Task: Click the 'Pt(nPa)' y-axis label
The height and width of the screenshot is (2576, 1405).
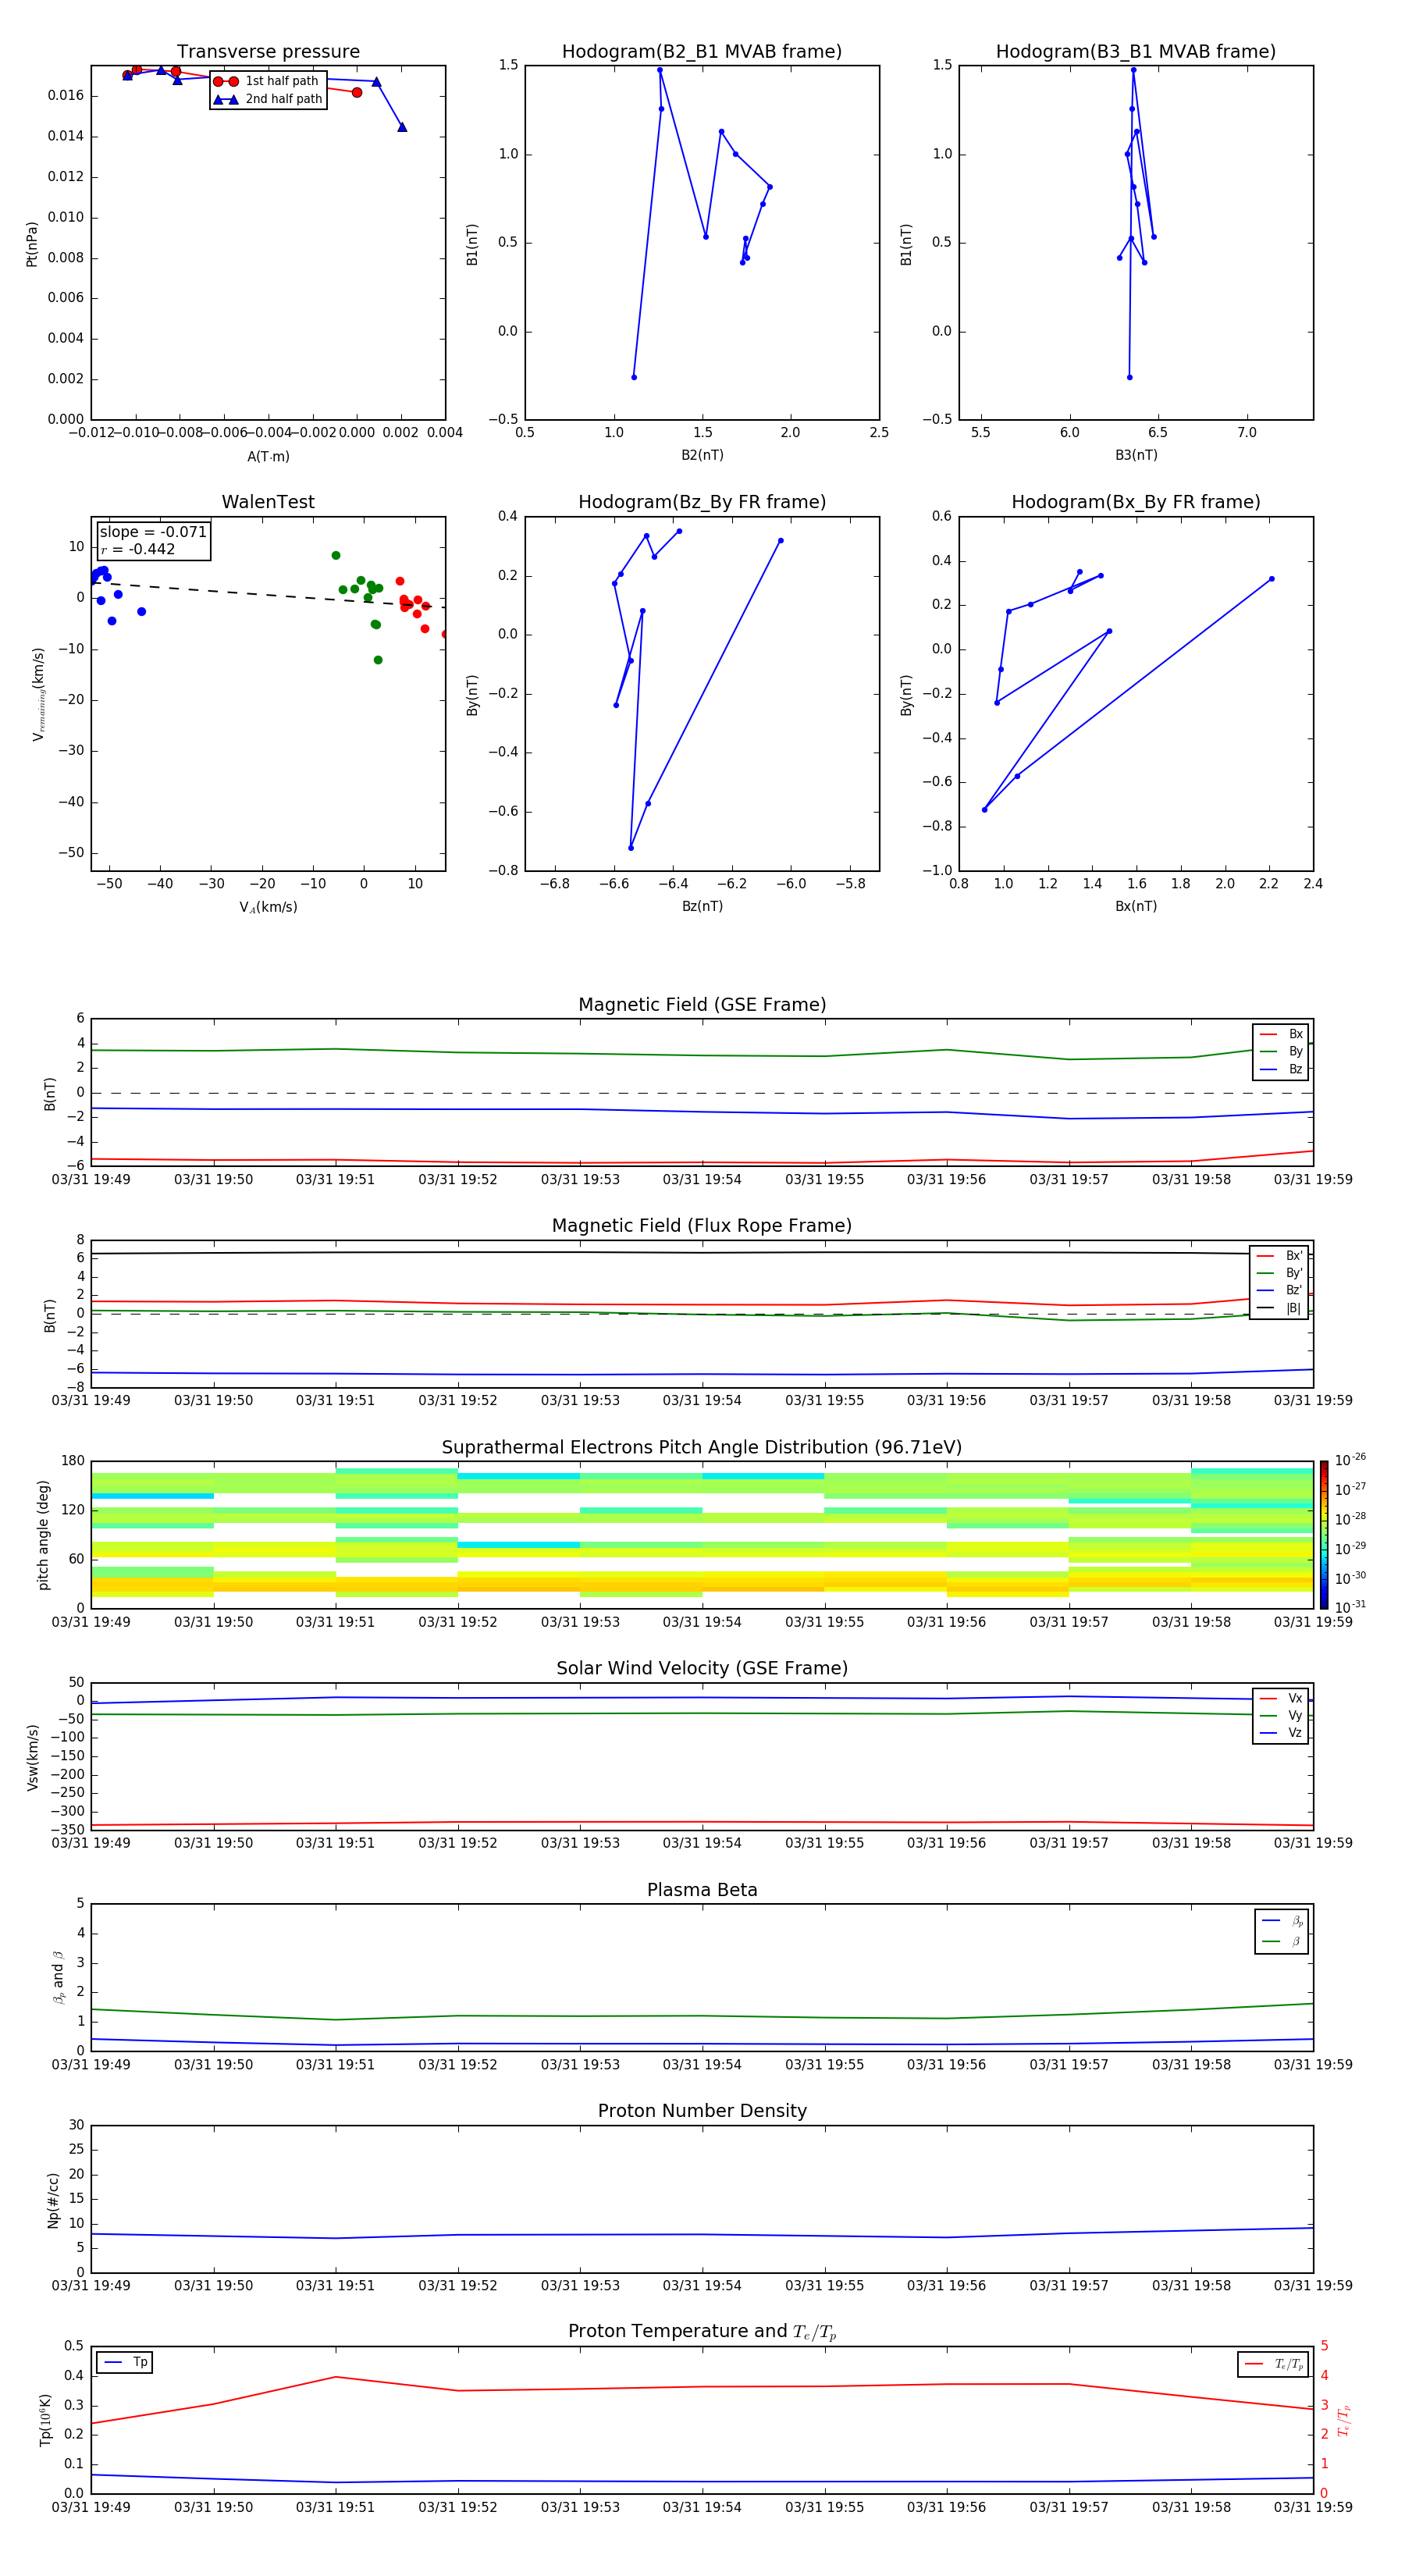Action: [32, 243]
